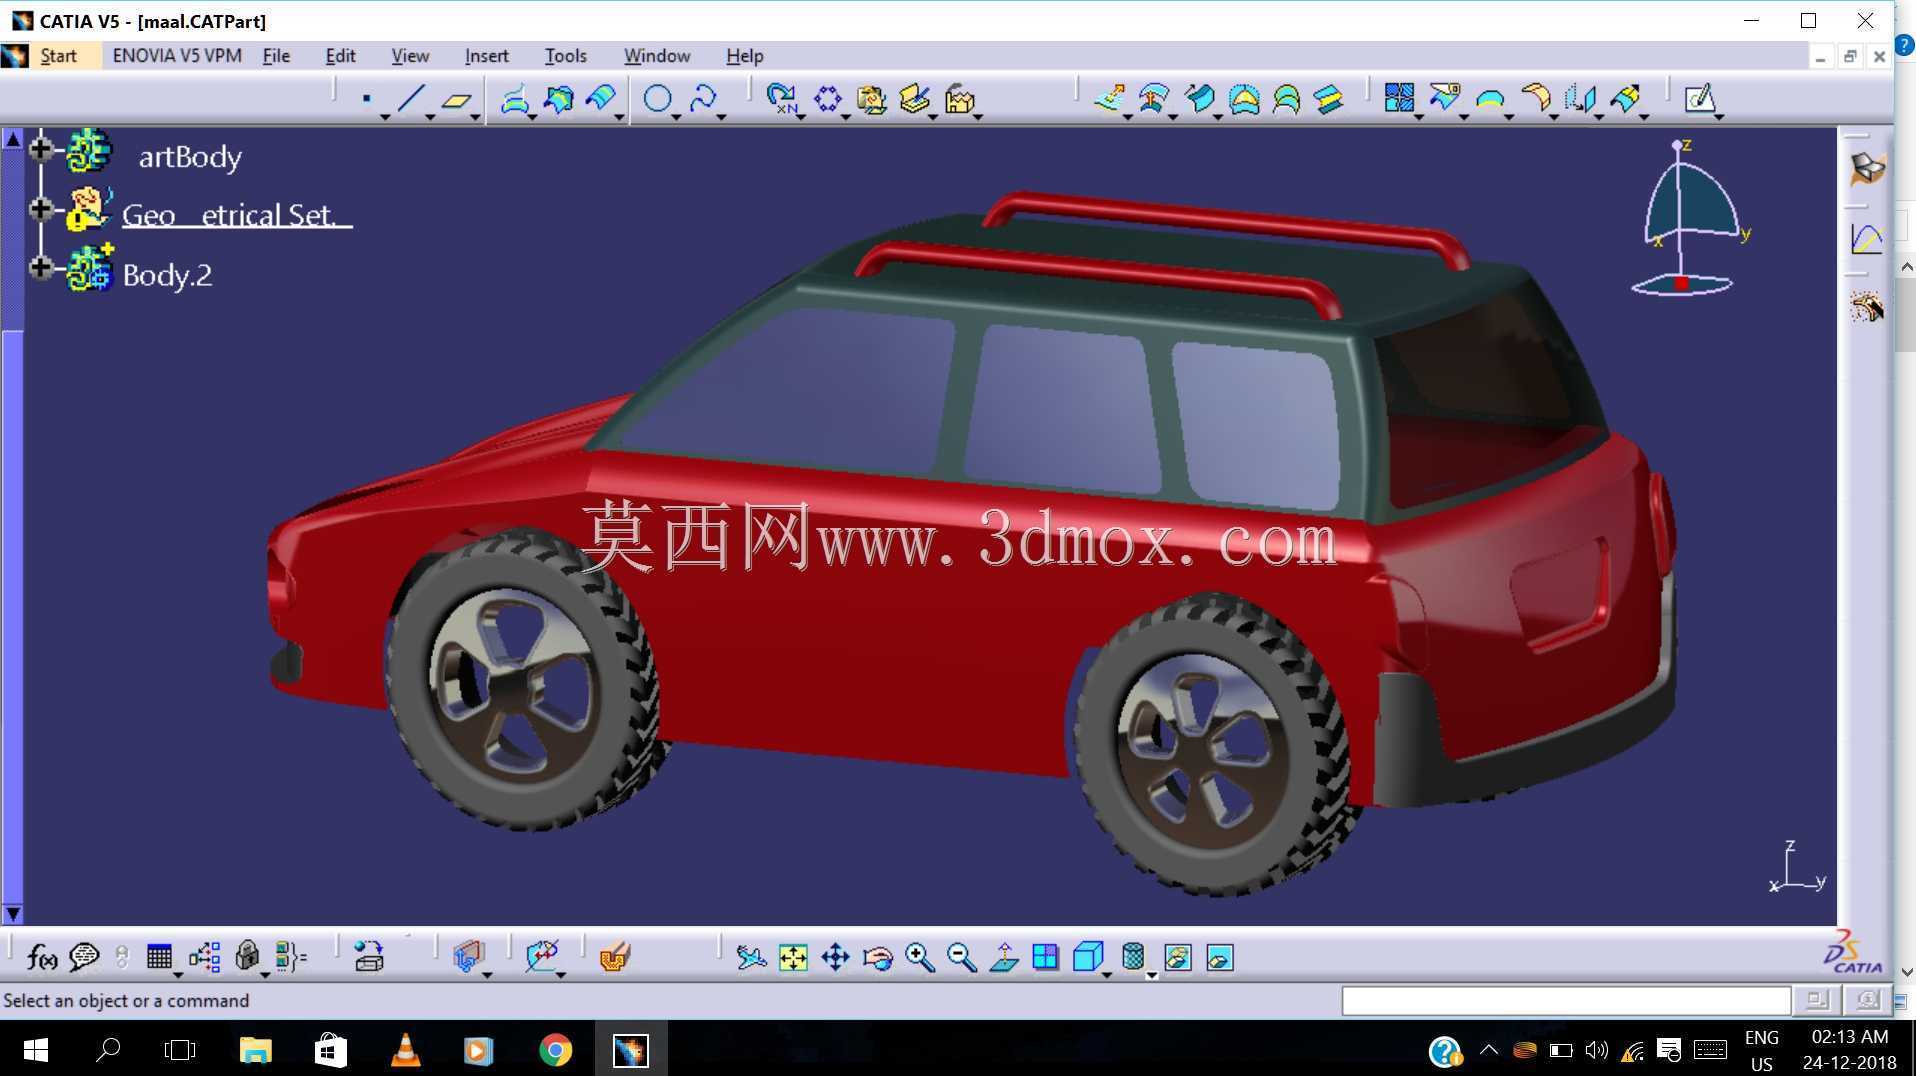Click the curve graph icon in right sidebar
1916x1076 pixels.
(1867, 238)
